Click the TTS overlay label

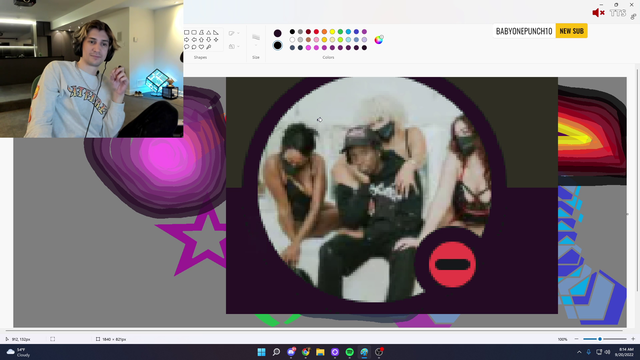tap(618, 13)
